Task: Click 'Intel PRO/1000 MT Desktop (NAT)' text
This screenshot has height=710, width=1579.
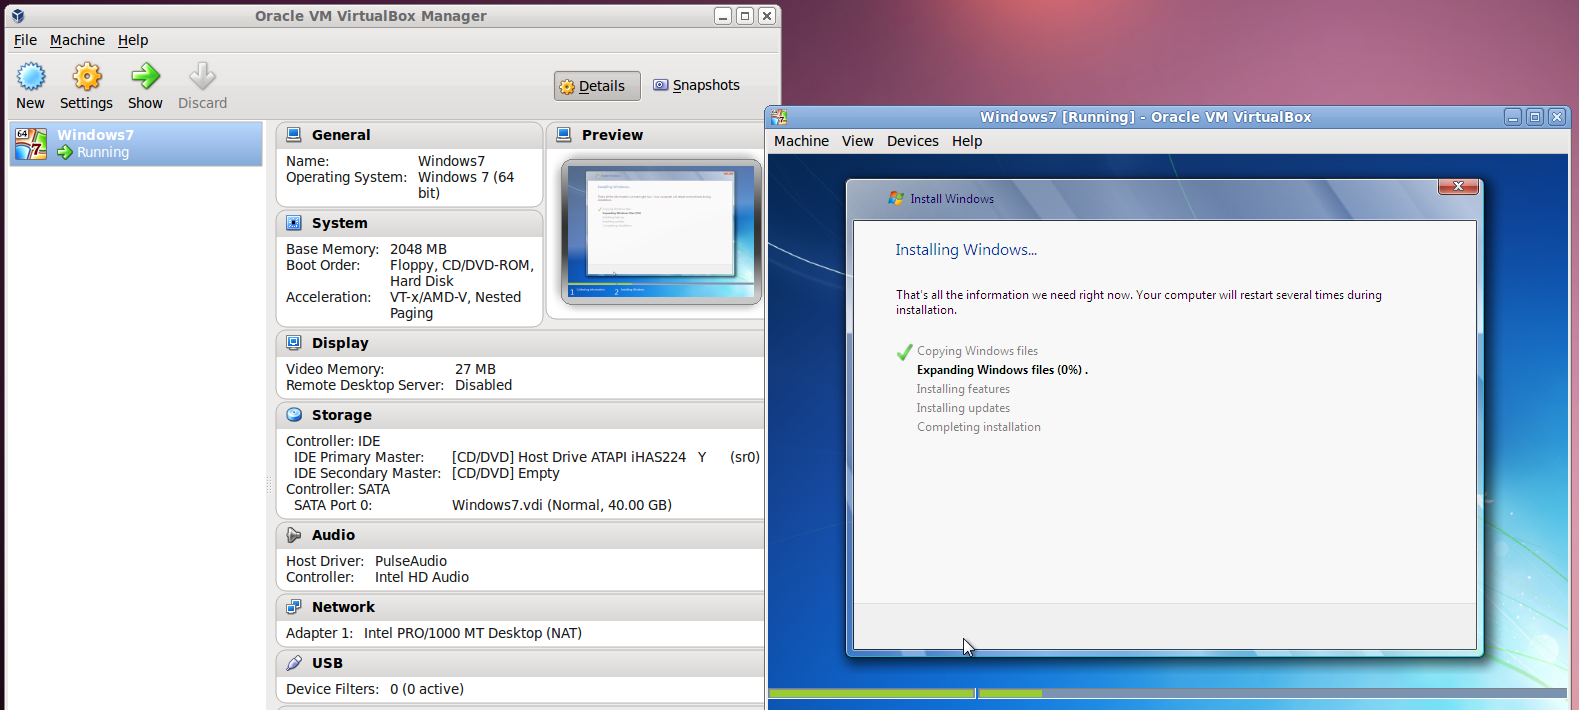Action: pyautogui.click(x=473, y=633)
